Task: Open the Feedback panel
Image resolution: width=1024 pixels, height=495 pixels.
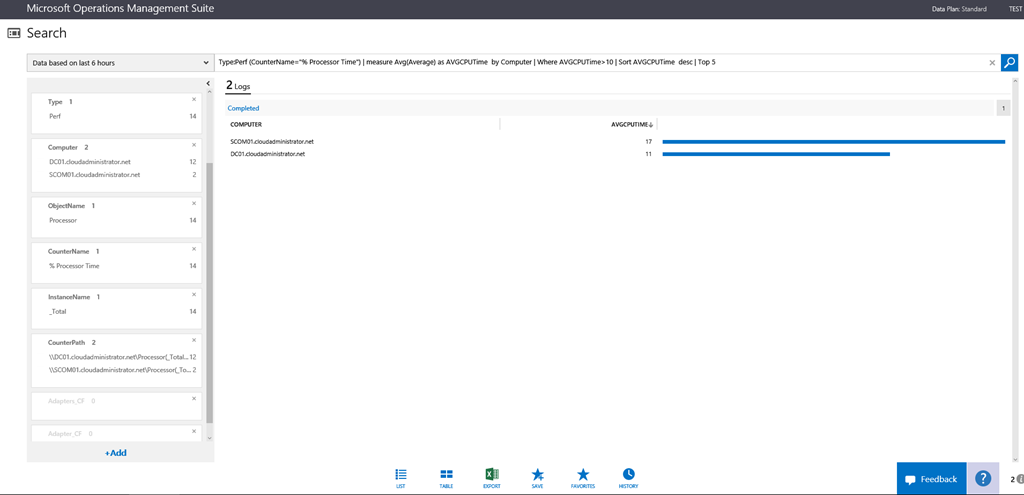Action: click(931, 479)
